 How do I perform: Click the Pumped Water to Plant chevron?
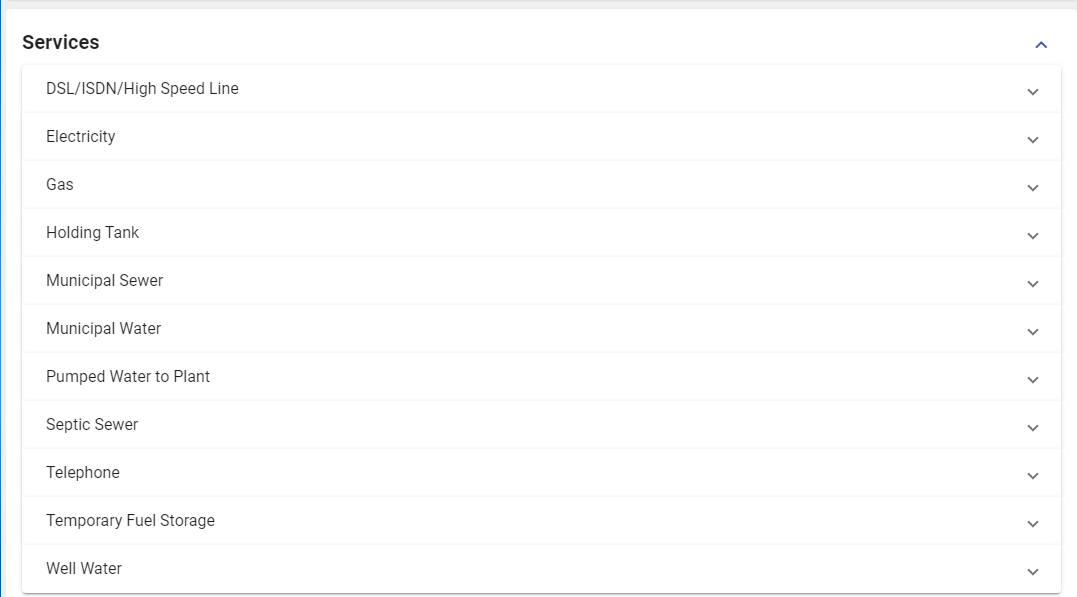pos(1033,380)
